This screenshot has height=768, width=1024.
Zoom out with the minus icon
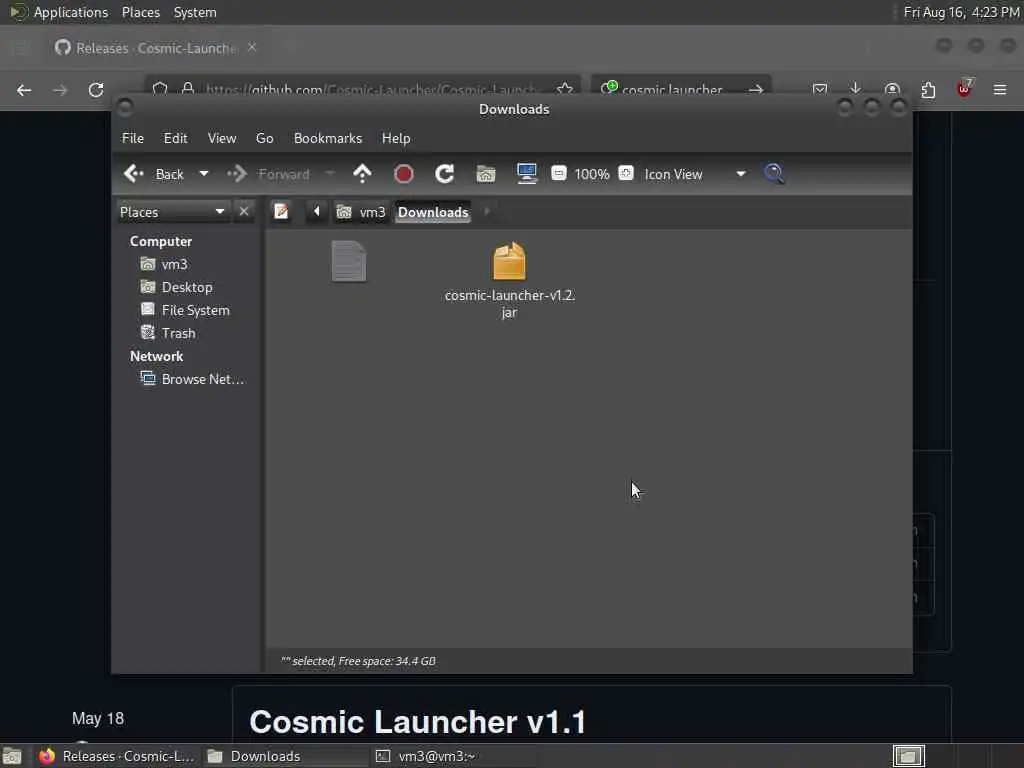pos(558,173)
